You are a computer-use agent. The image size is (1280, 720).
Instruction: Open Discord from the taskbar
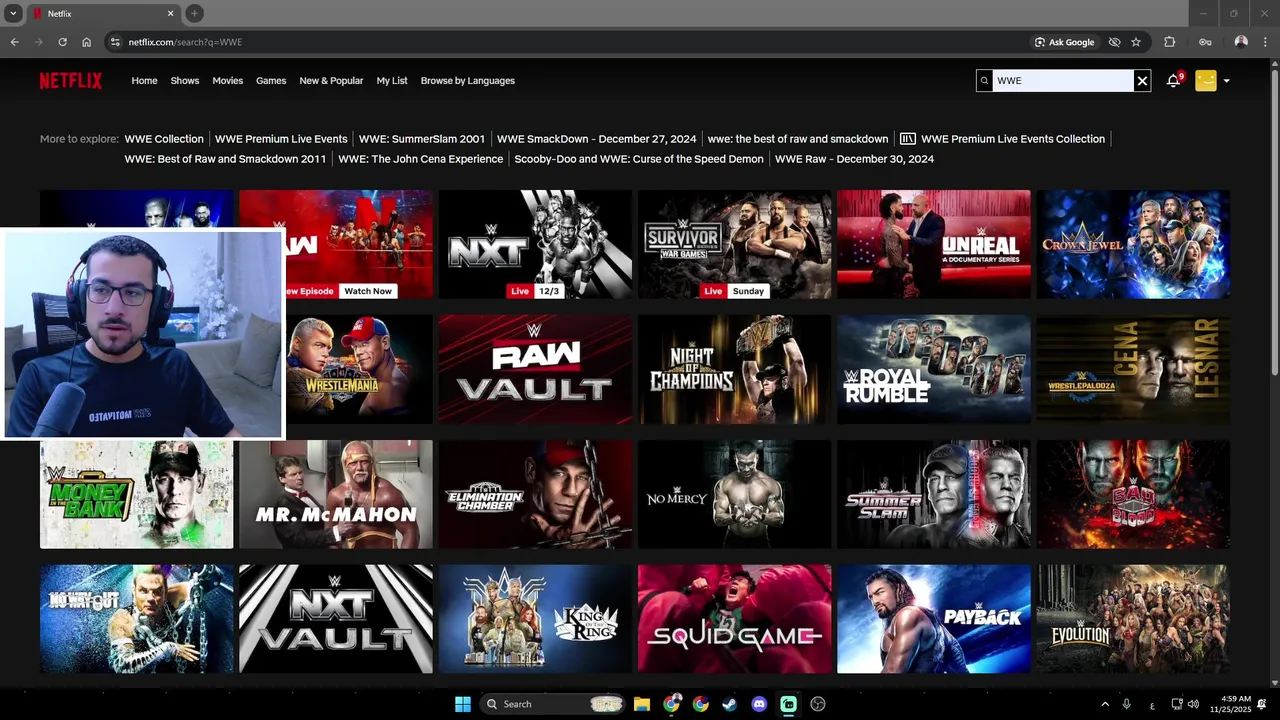[759, 704]
